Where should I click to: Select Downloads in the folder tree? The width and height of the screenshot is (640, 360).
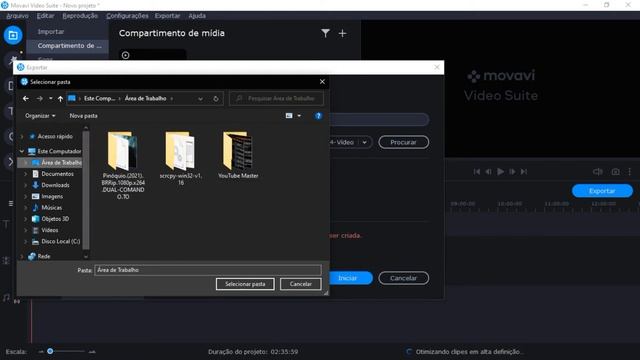pos(55,185)
